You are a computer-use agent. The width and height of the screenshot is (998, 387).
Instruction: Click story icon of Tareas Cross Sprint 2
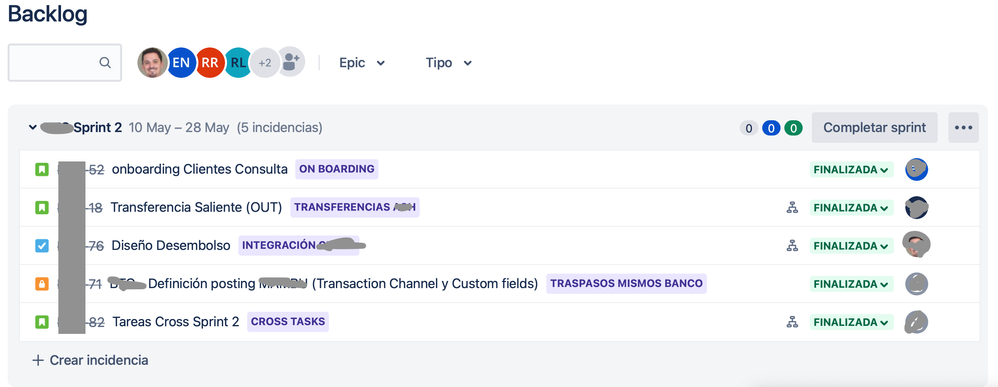tap(41, 322)
